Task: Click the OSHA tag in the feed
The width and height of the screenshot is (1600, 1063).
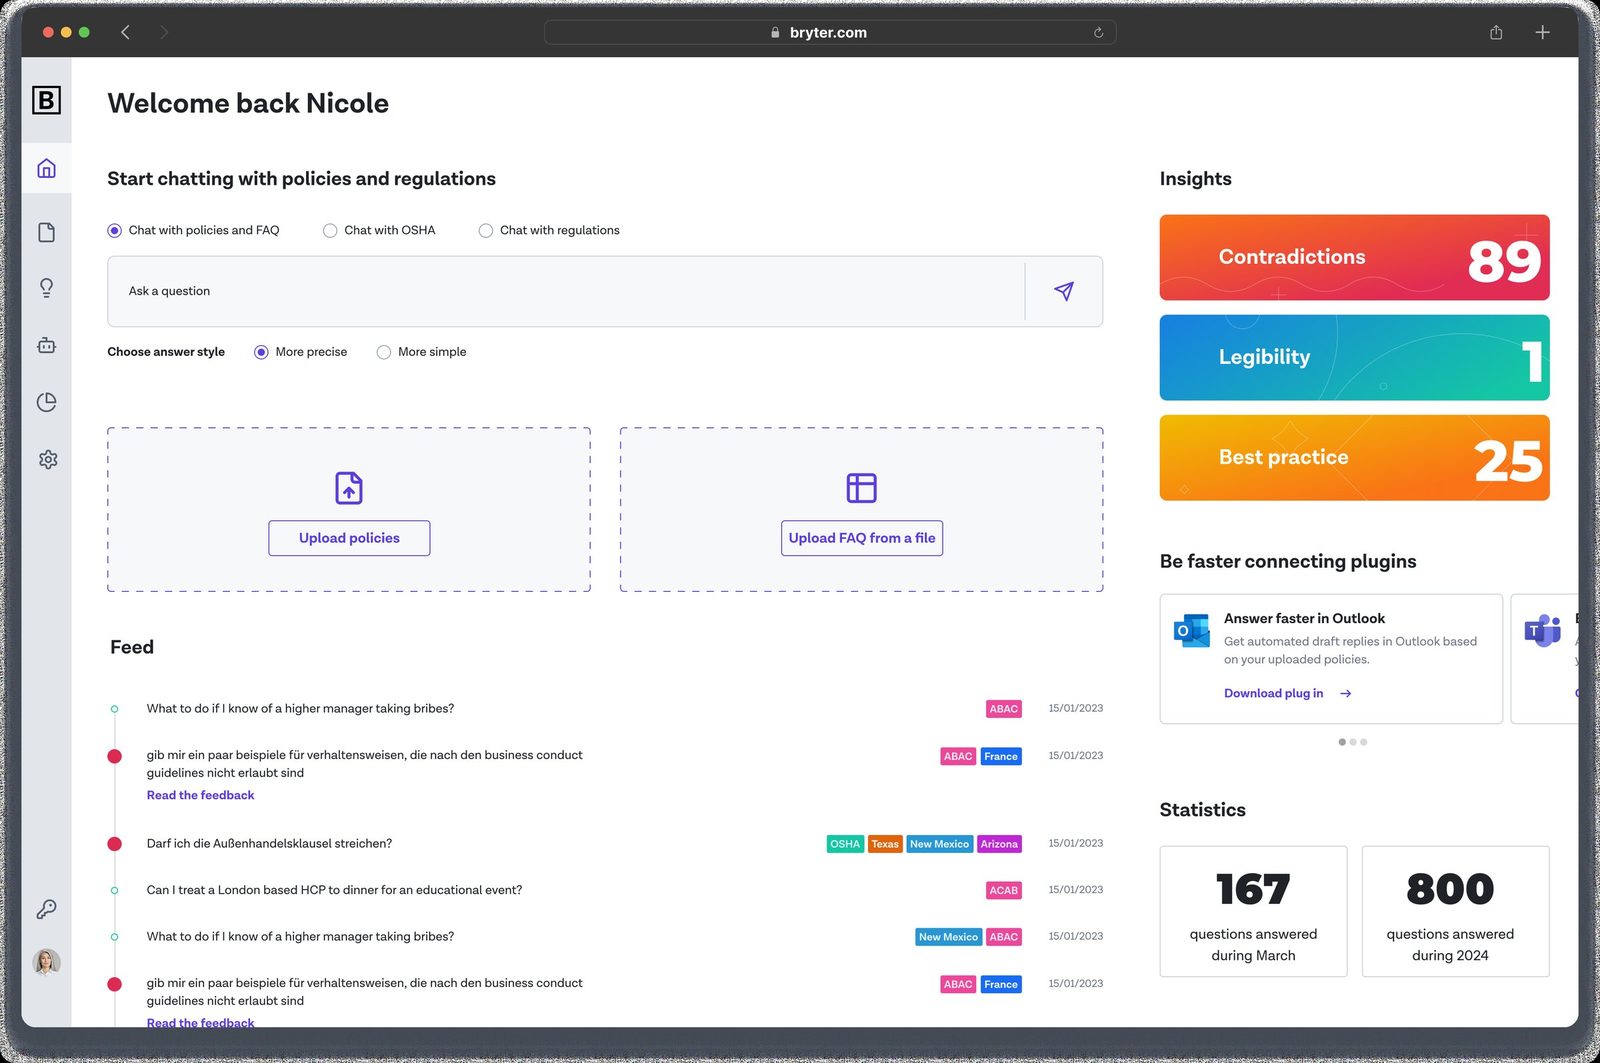Action: pyautogui.click(x=845, y=844)
